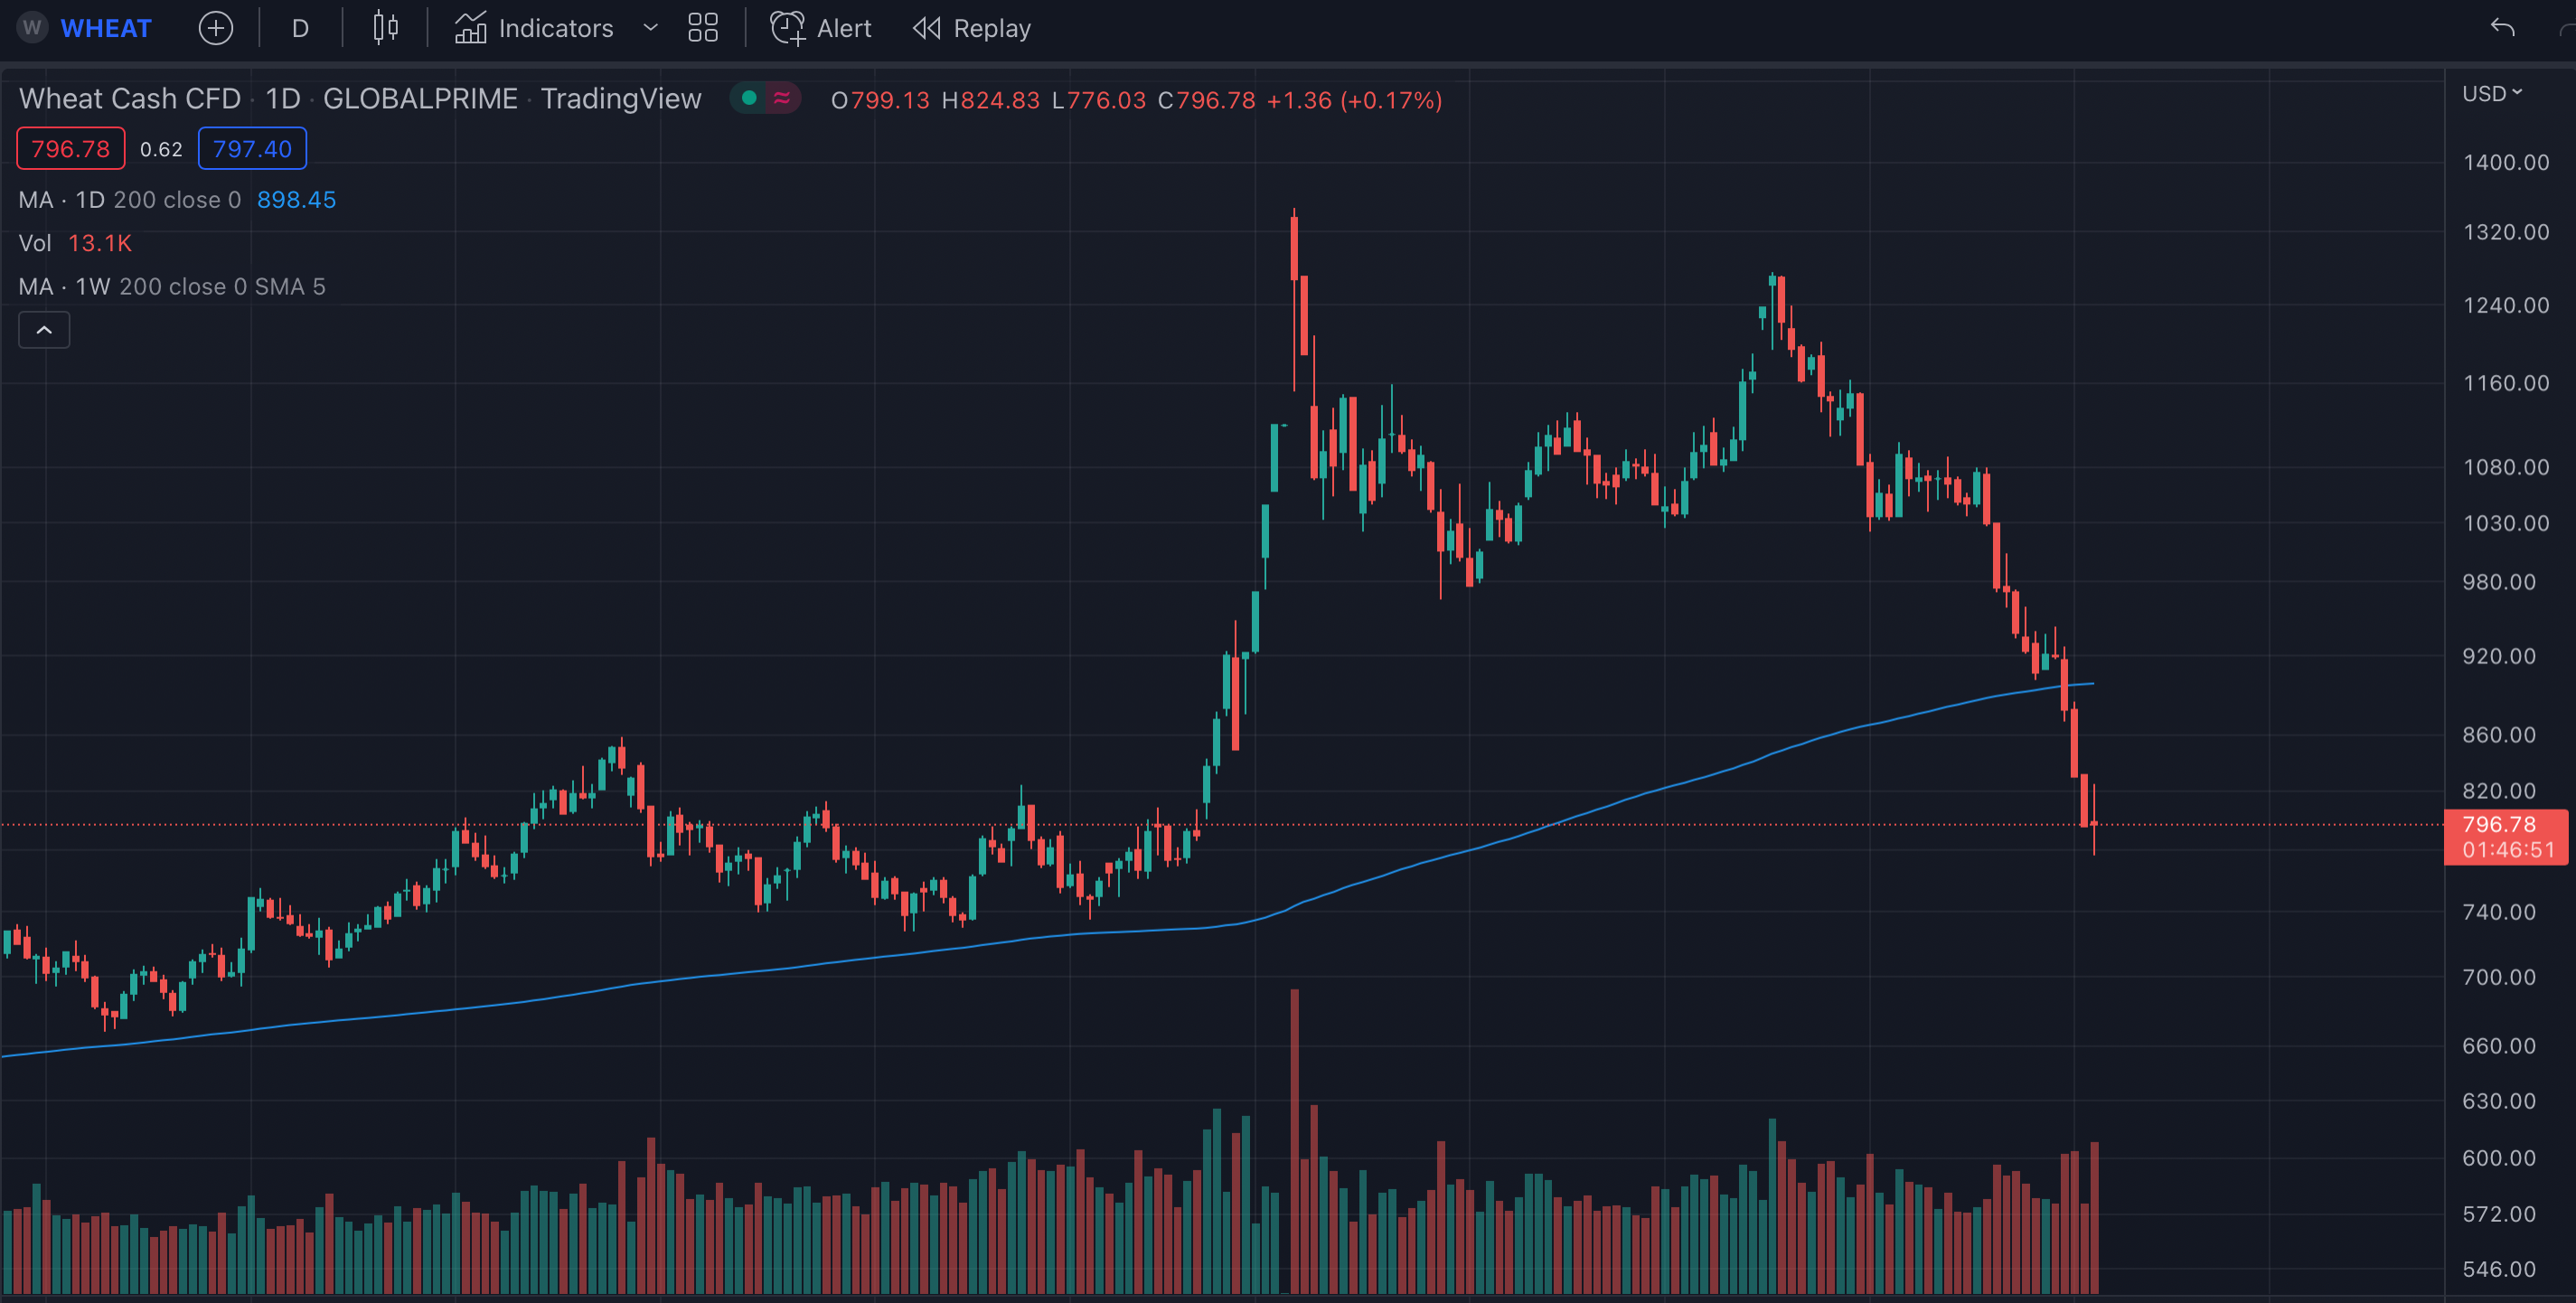Expand the favorite indicators dropdown arrow
2576x1303 pixels.
coord(650,28)
